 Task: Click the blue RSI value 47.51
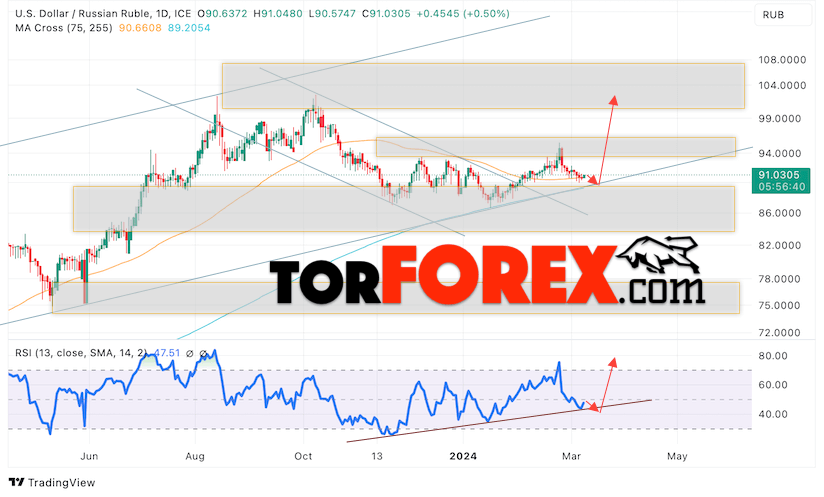click(167, 353)
